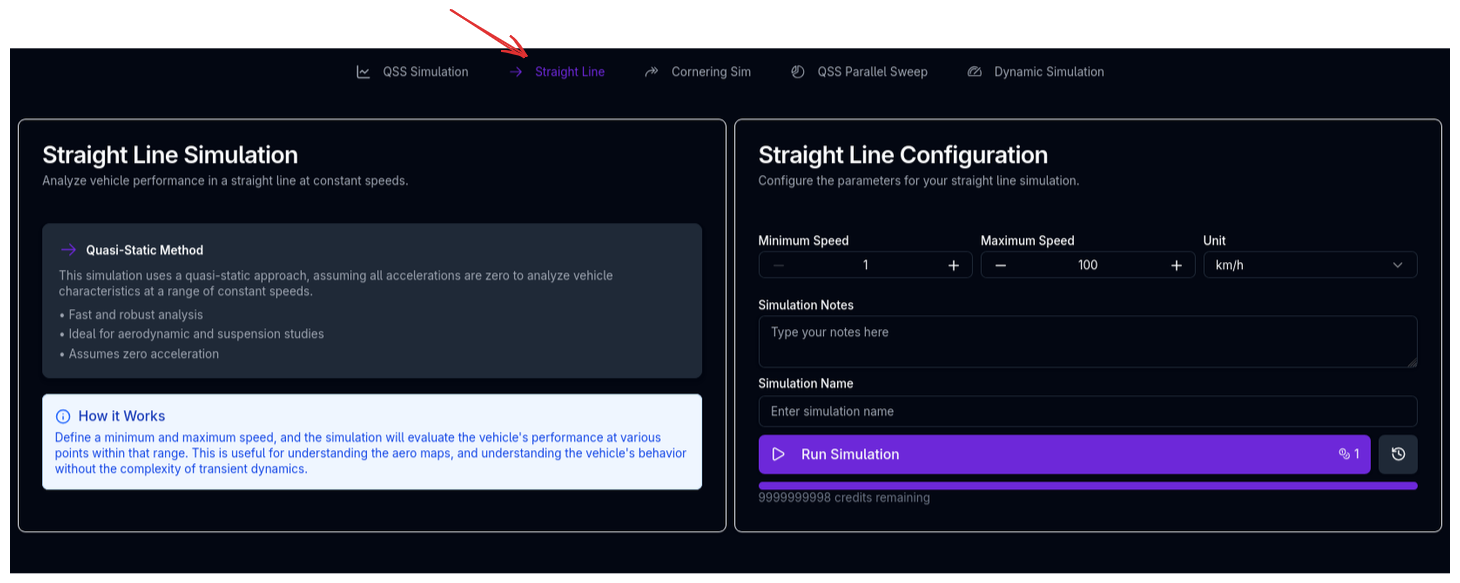Increase Maximum Speed with plus button
1460x583 pixels.
tap(1176, 265)
